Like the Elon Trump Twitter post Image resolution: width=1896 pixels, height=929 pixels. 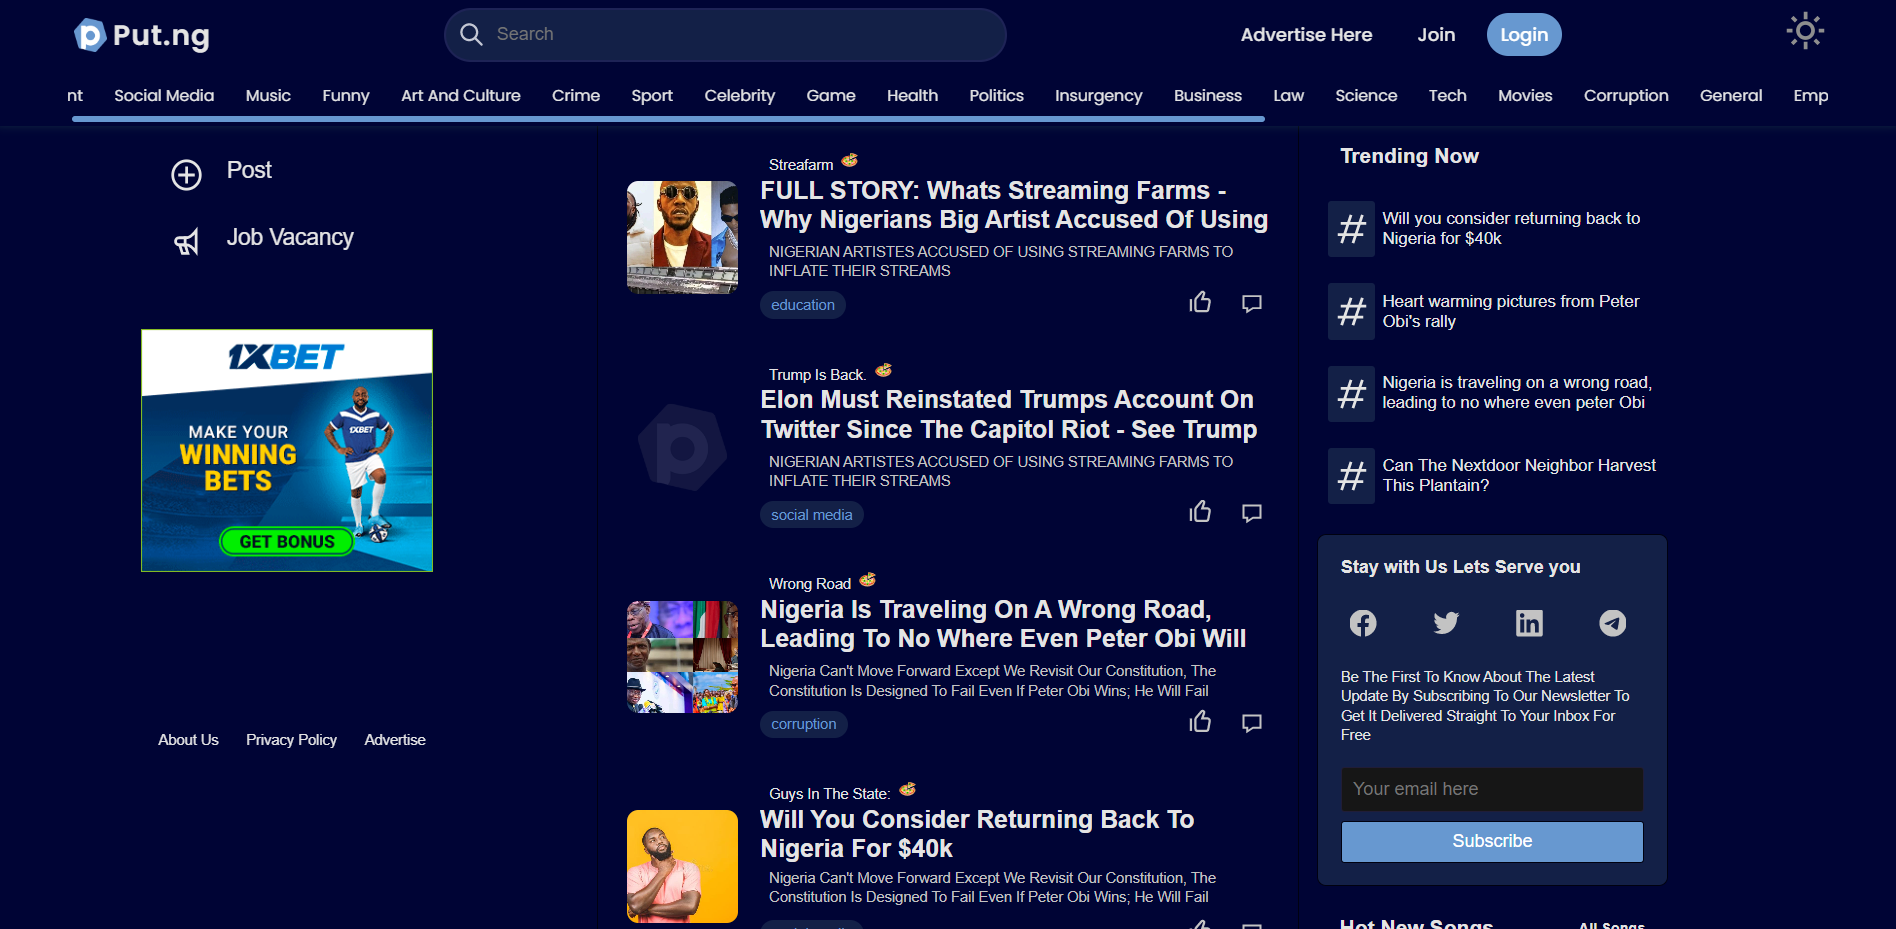1200,513
